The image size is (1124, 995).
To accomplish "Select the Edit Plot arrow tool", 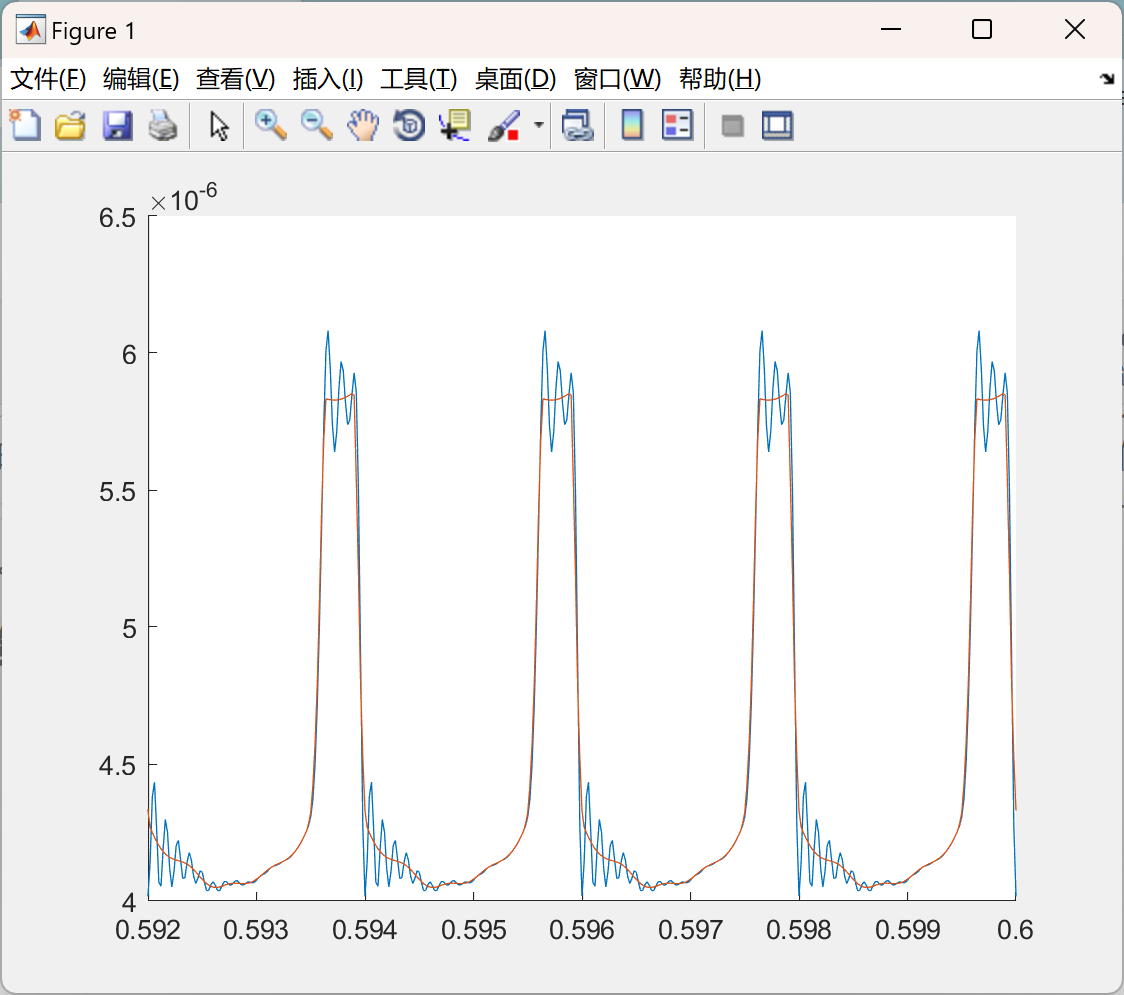I will click(219, 125).
